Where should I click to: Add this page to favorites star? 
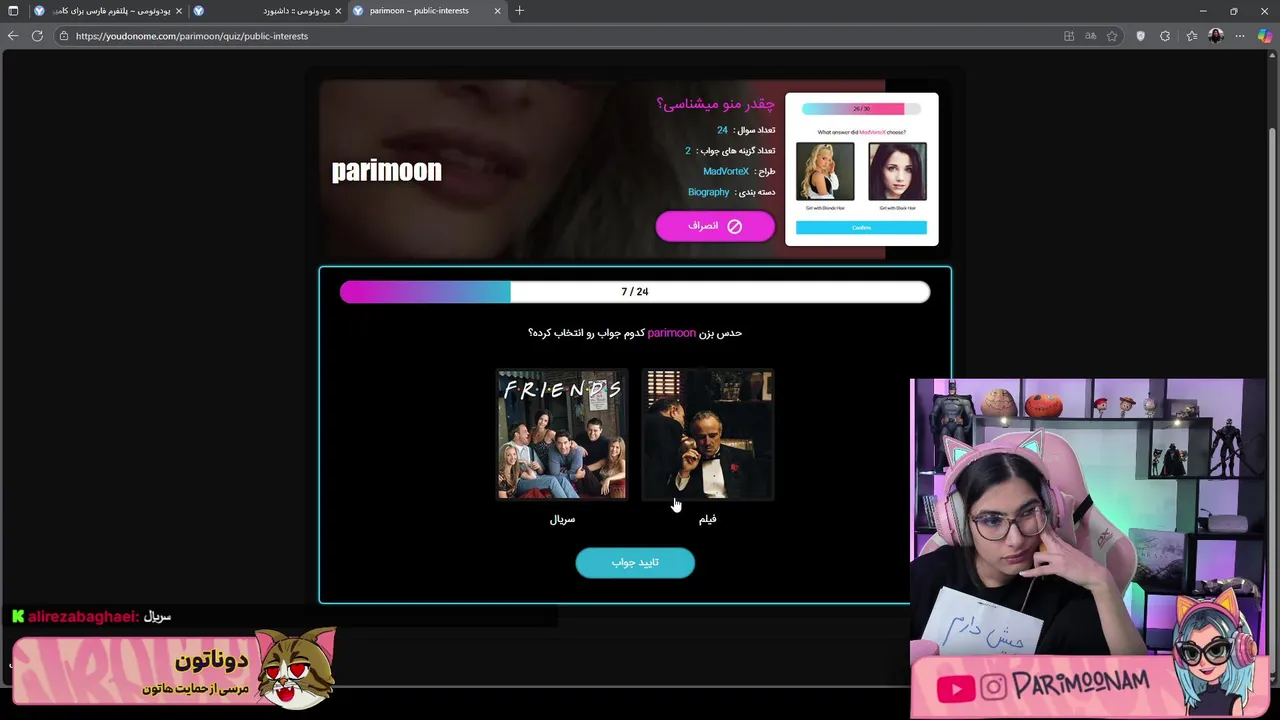[1112, 36]
